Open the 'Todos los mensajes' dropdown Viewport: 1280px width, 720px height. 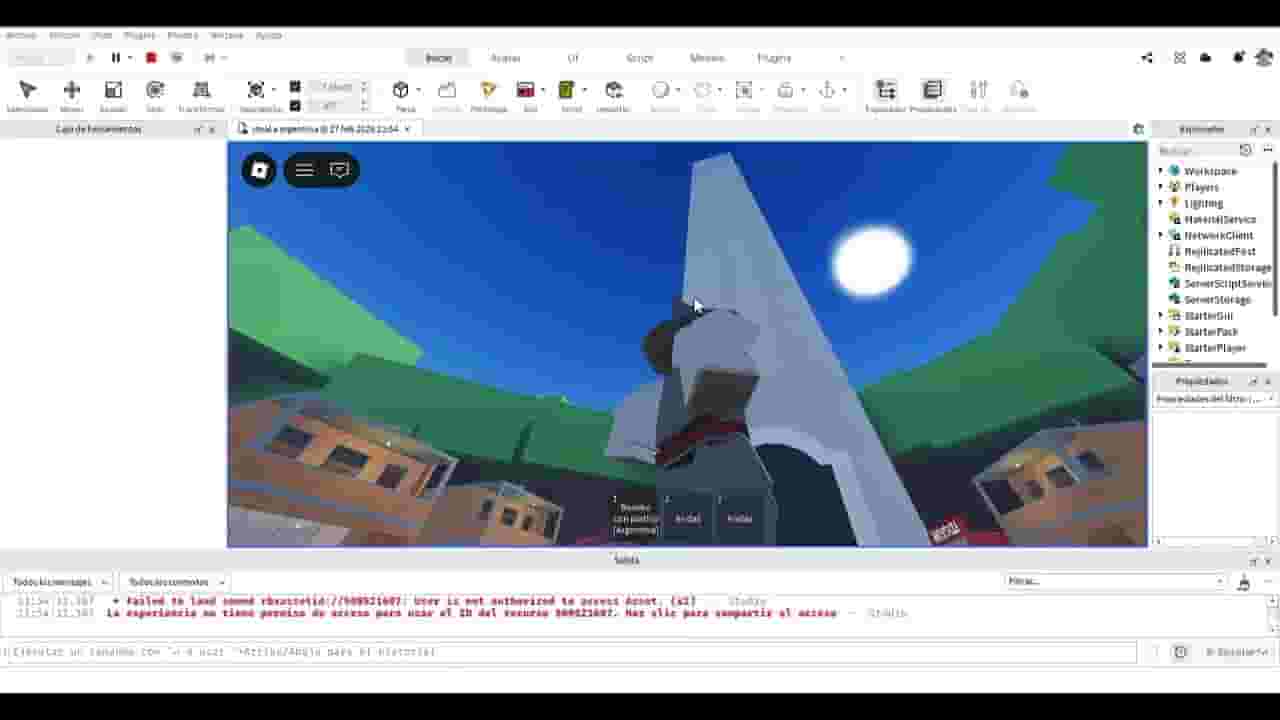[59, 582]
